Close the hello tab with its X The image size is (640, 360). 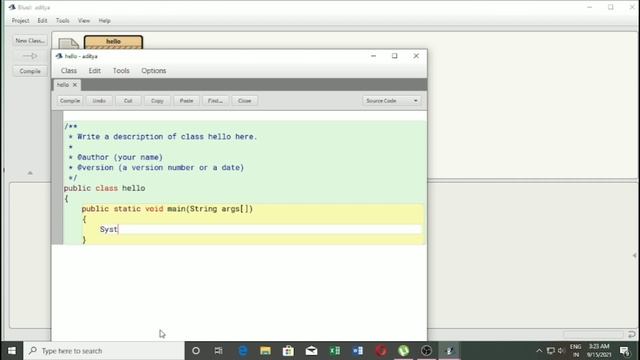75,85
